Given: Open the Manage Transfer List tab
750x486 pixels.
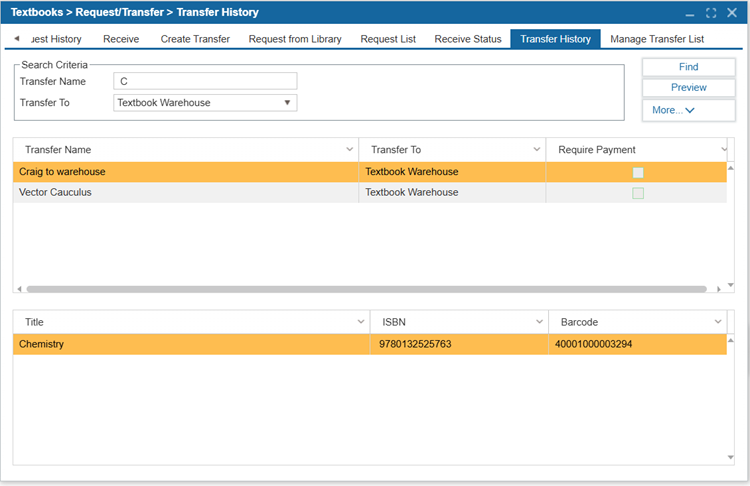Looking at the screenshot, I should [x=657, y=39].
